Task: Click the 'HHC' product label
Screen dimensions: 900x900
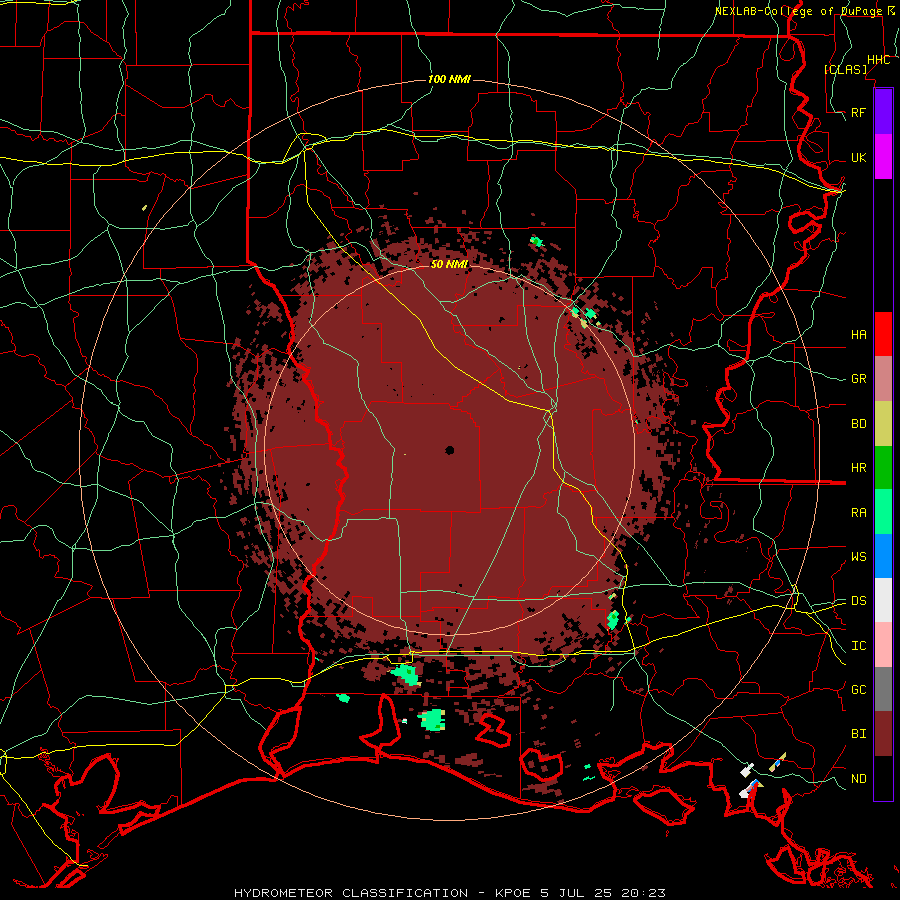Action: [878, 60]
